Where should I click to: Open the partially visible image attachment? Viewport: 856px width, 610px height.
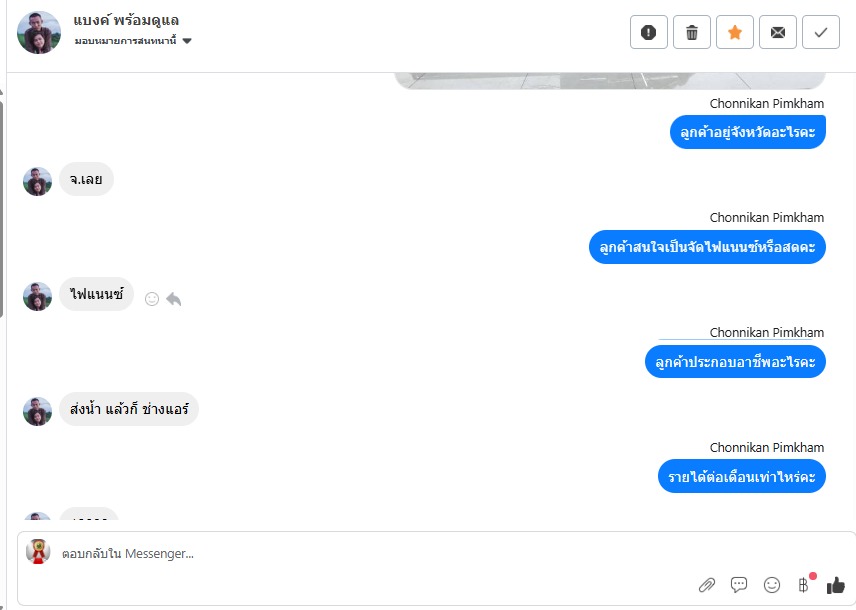point(609,81)
